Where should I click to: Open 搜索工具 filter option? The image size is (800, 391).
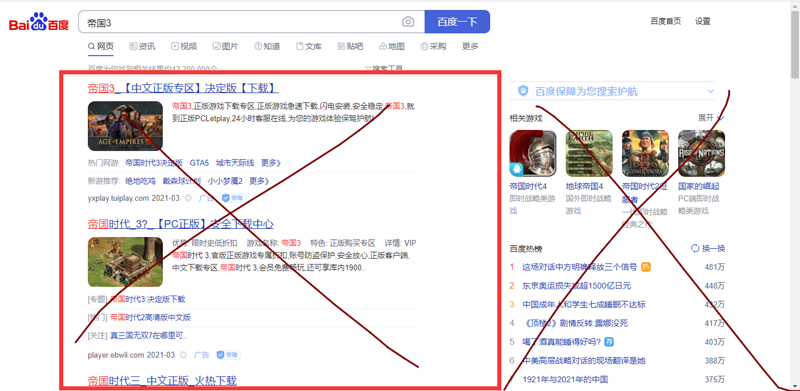384,68
